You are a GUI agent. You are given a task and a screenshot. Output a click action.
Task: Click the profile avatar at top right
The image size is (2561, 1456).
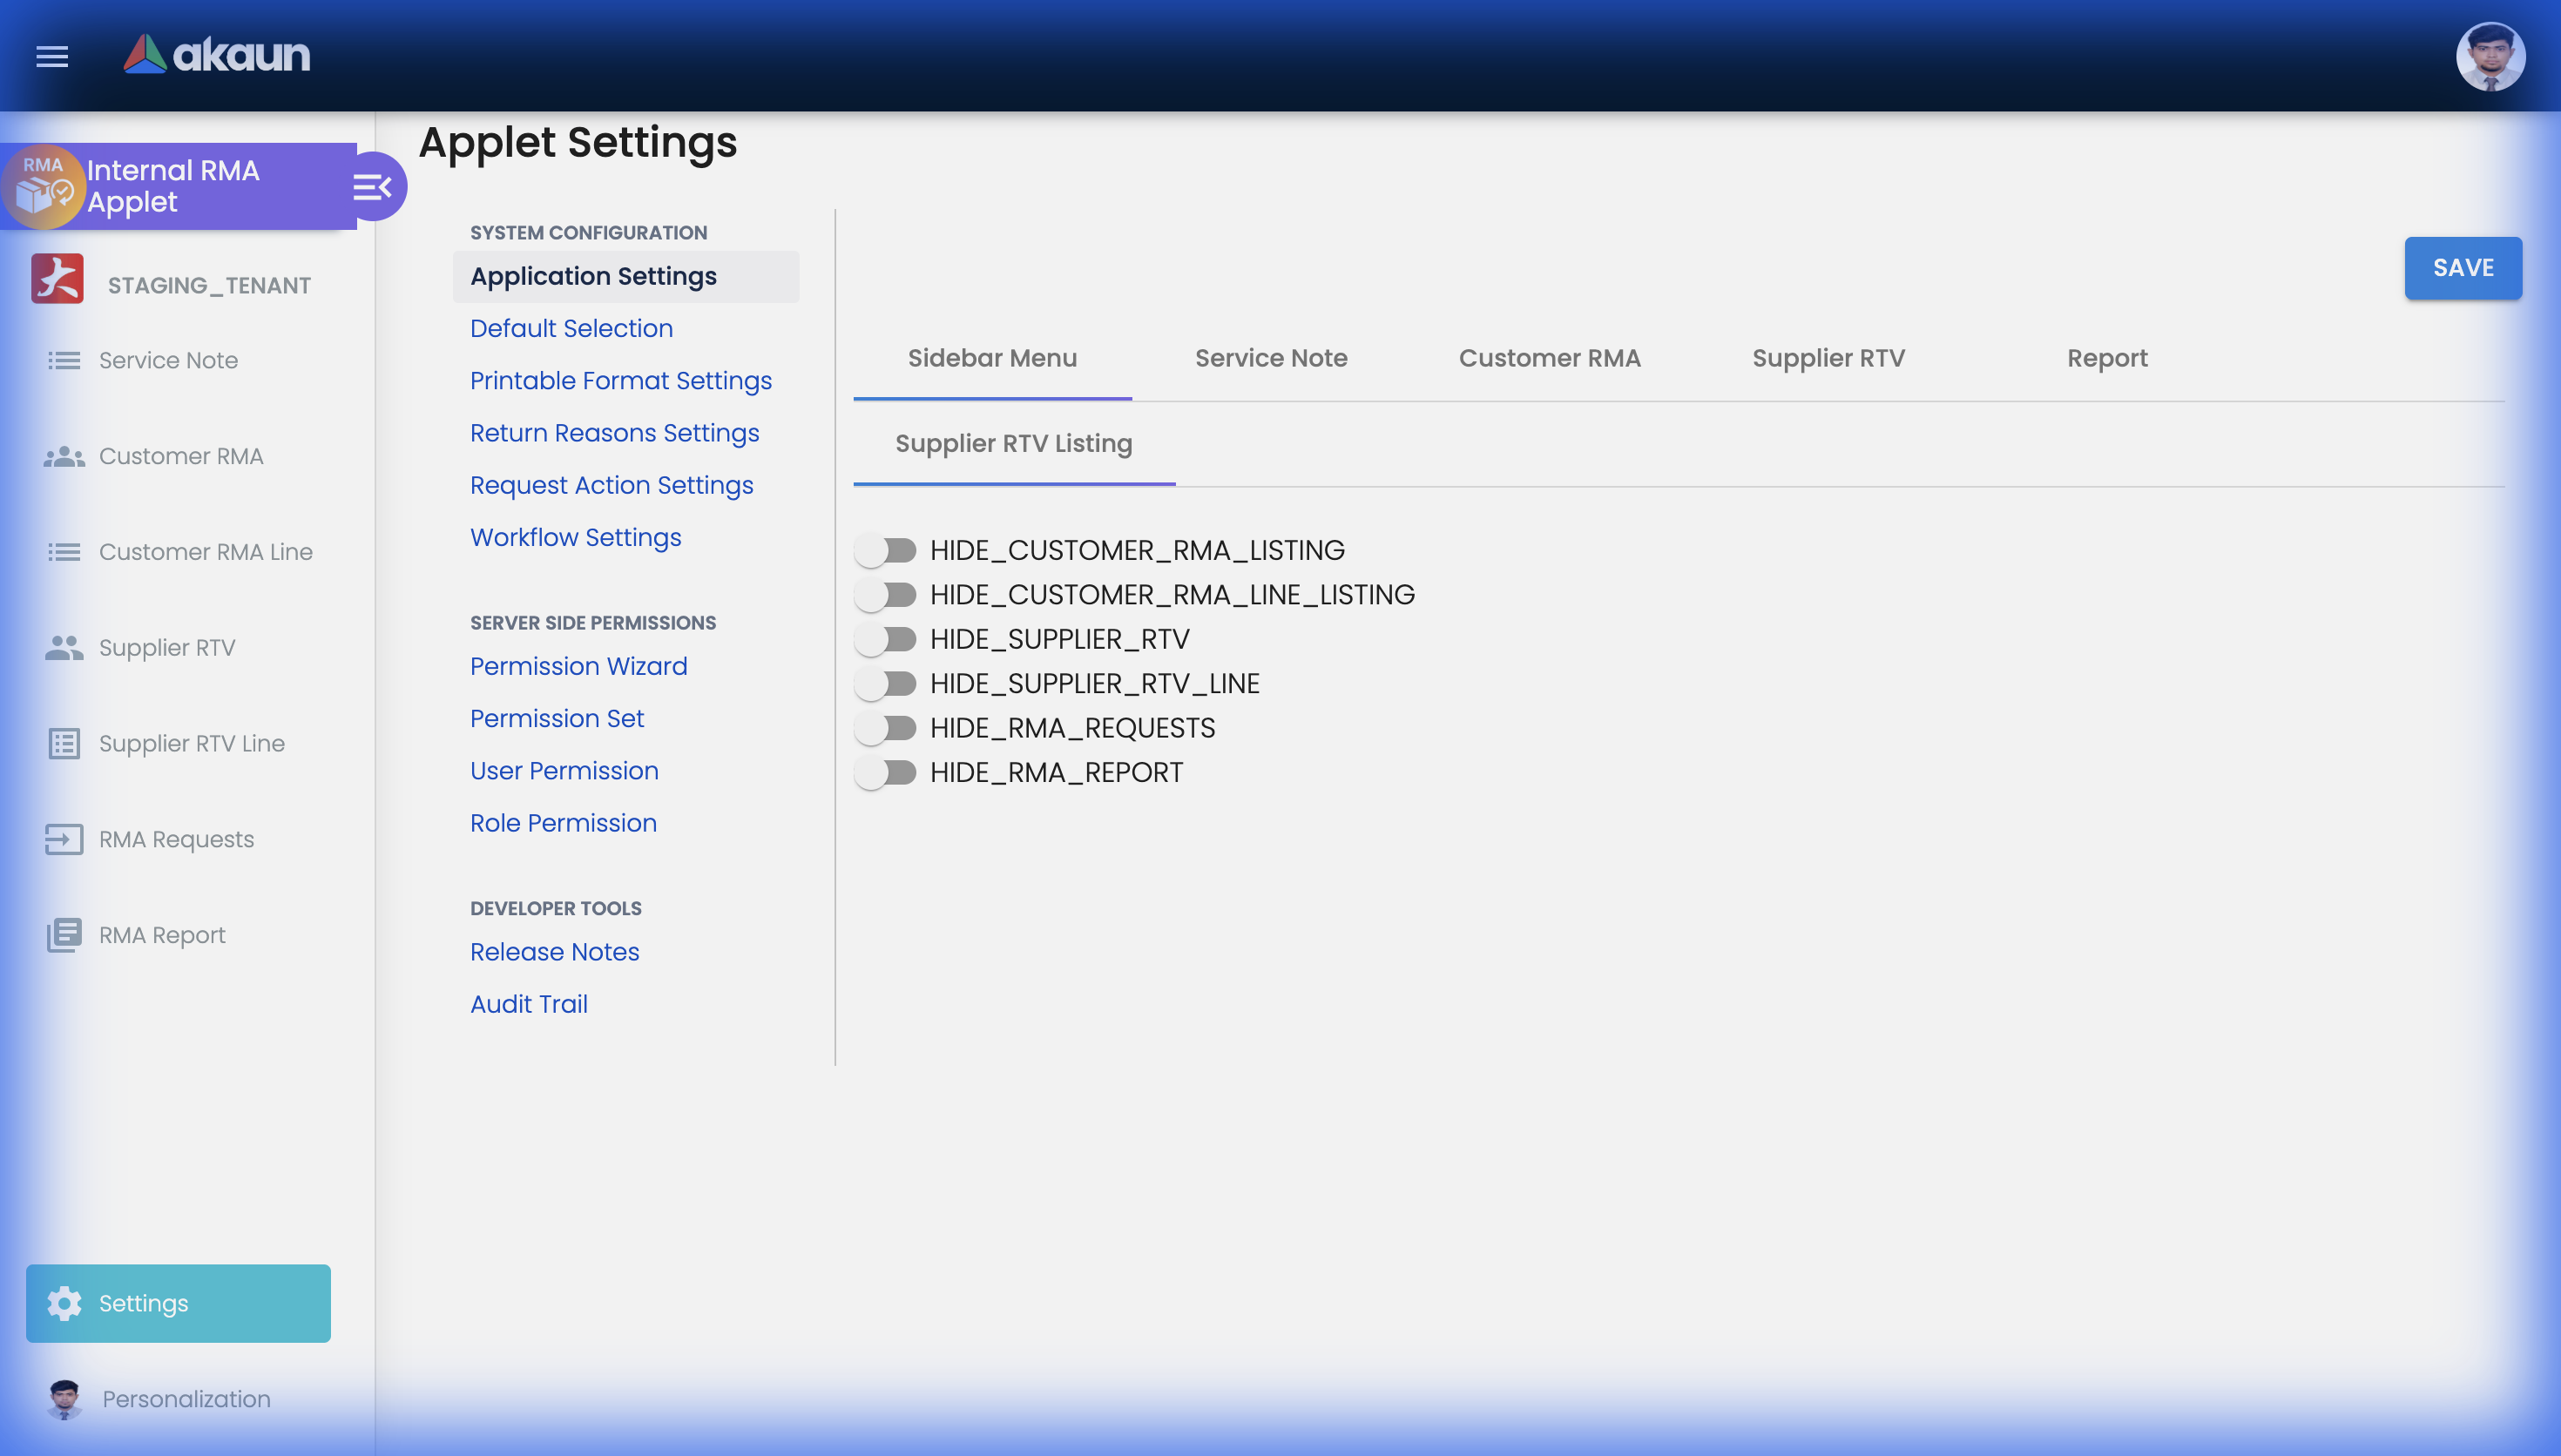tap(2491, 56)
